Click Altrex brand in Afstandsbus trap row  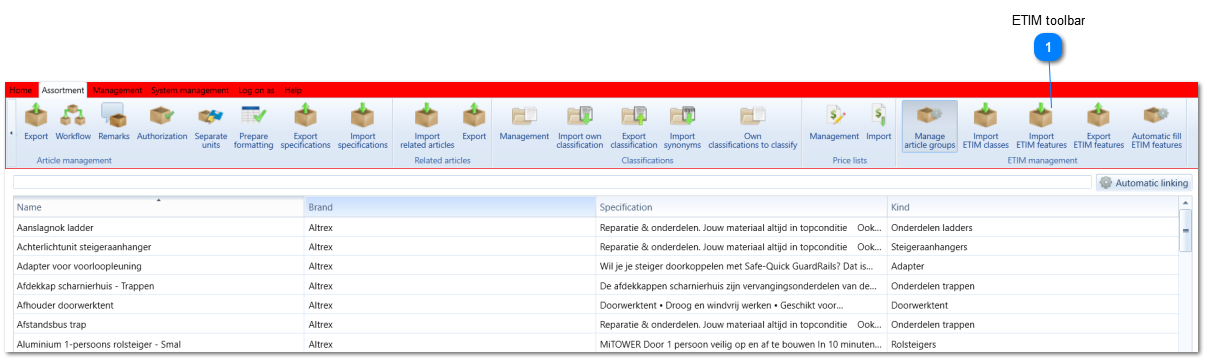(x=450, y=325)
